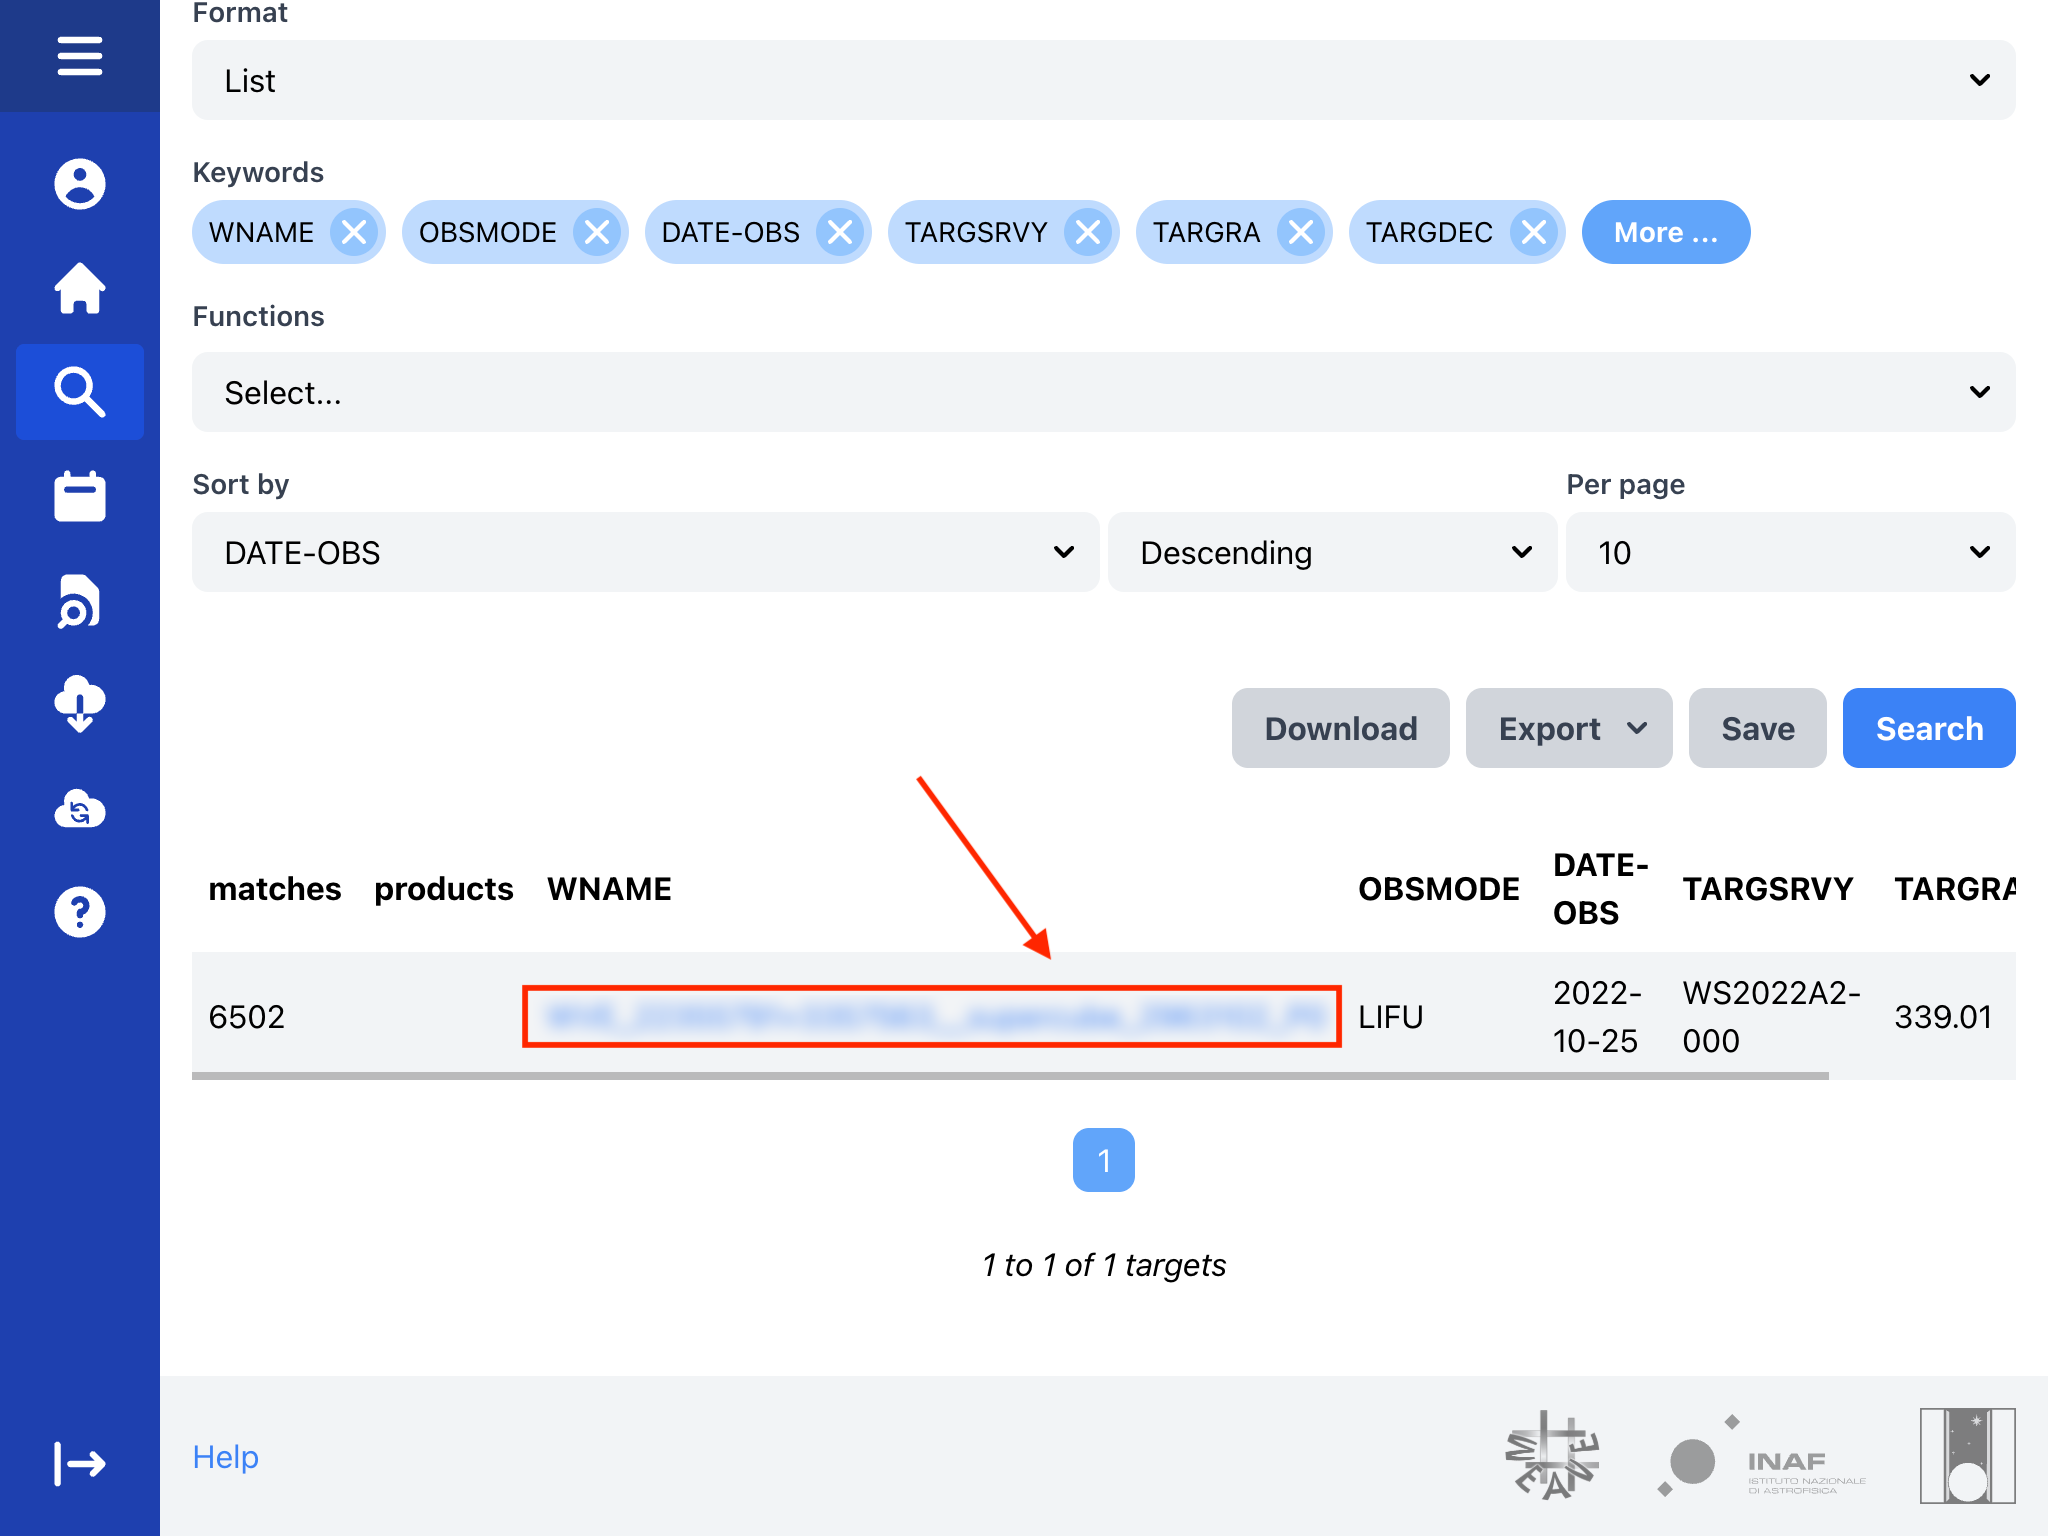The width and height of the screenshot is (2048, 1536).
Task: Remove the TARGDEC keyword
Action: coord(1534,232)
